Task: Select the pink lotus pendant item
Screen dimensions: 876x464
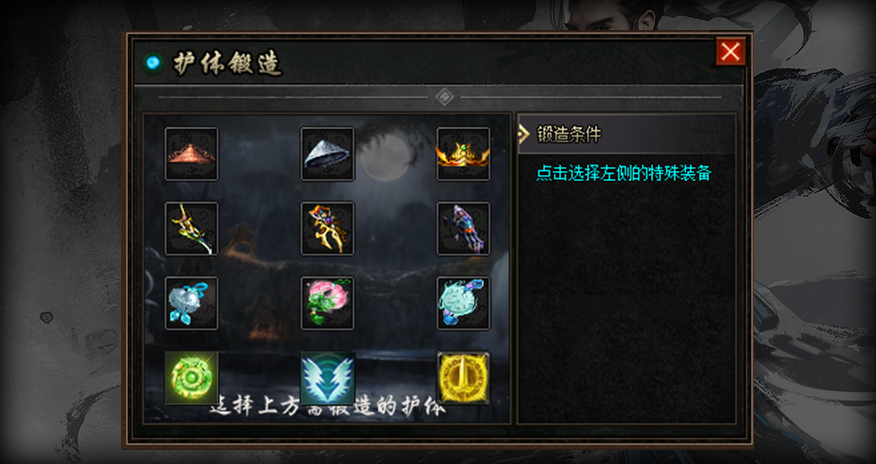Action: 327,303
